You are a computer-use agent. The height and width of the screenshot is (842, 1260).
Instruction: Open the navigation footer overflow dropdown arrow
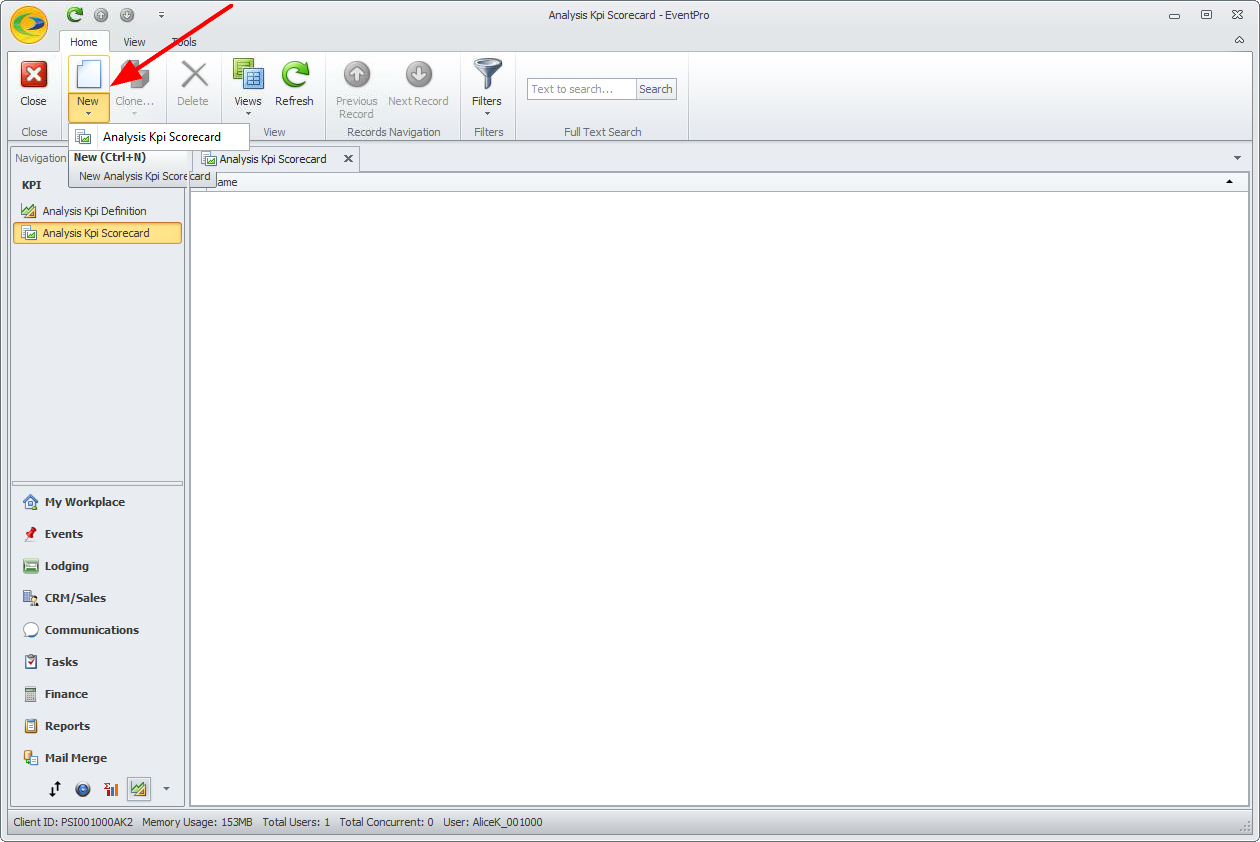(x=166, y=789)
